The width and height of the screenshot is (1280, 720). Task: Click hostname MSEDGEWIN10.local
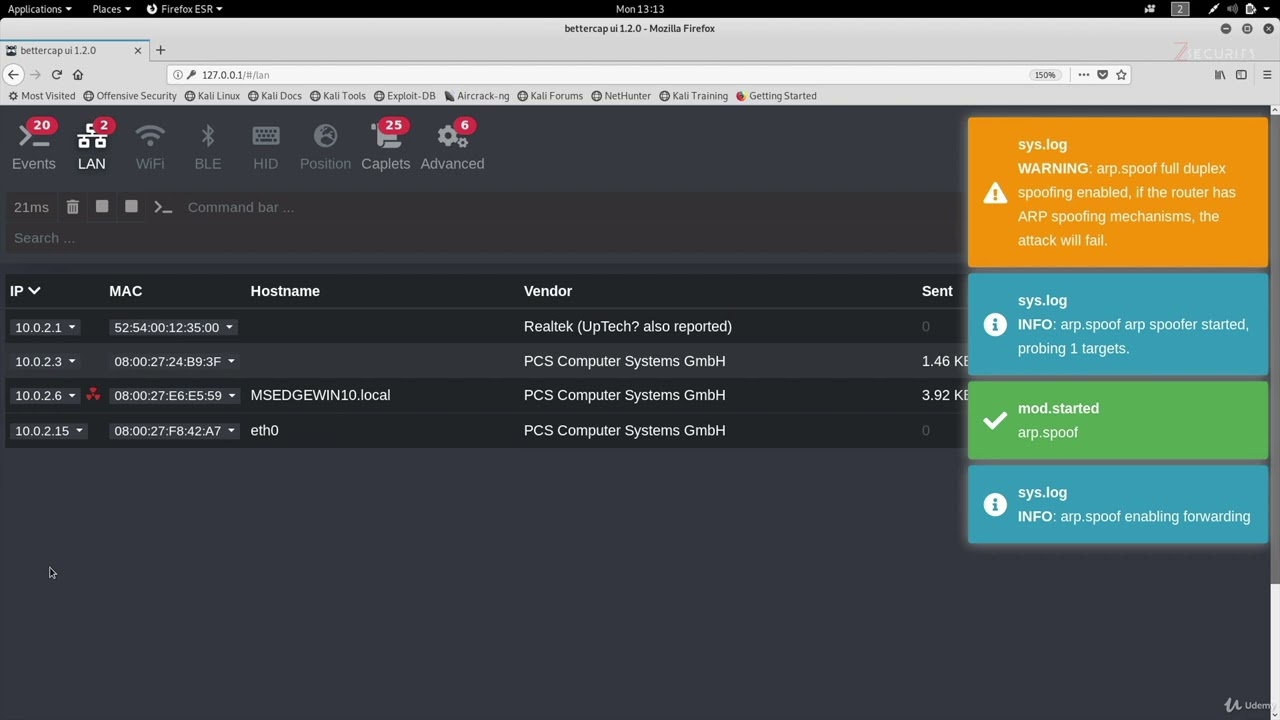320,395
